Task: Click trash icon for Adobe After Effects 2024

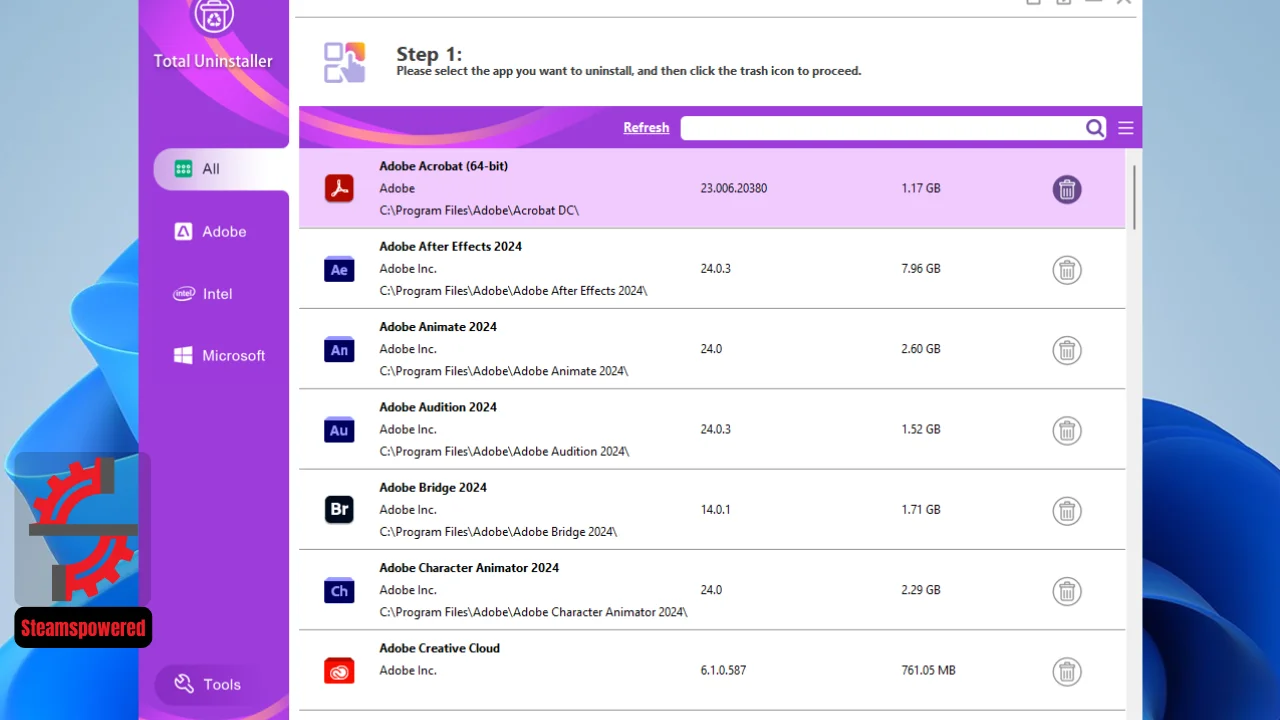Action: tap(1067, 270)
